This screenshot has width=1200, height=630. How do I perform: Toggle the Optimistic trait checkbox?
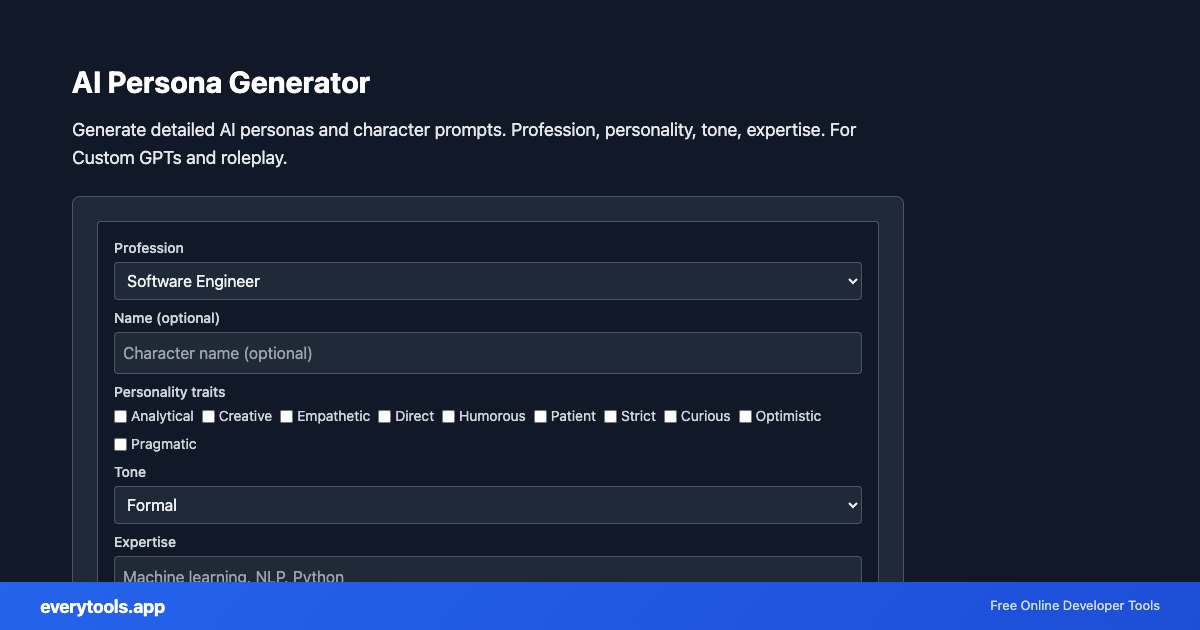point(744,416)
